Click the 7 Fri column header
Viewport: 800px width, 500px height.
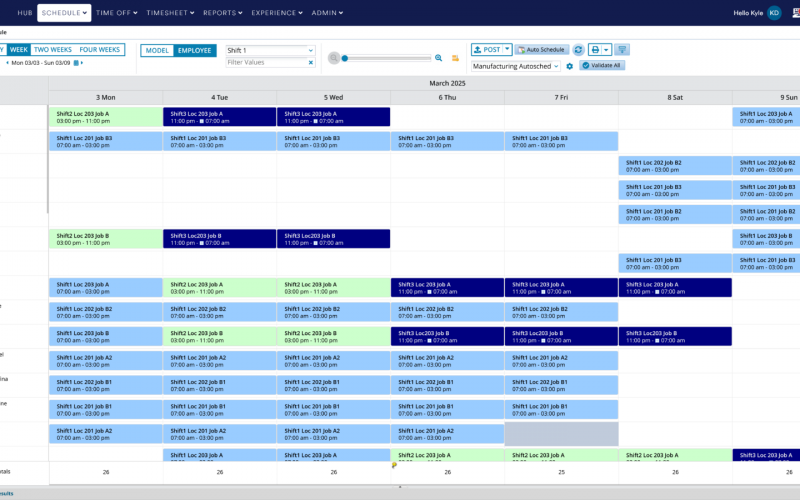[x=561, y=97]
